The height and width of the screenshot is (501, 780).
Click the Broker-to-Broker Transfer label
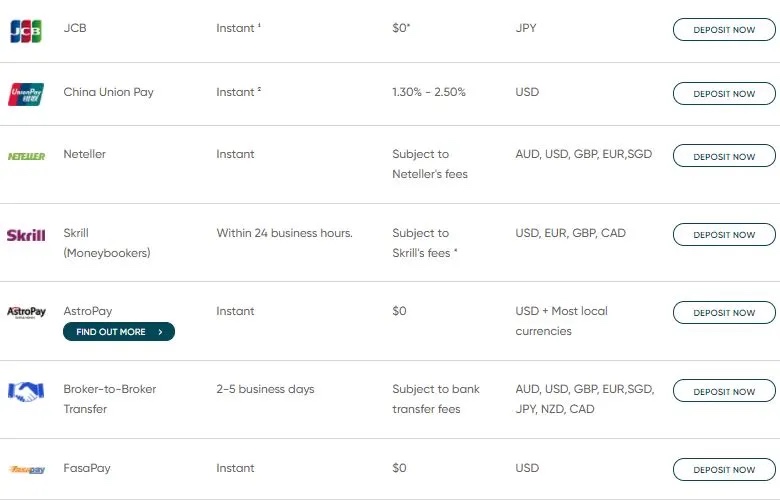coord(110,399)
